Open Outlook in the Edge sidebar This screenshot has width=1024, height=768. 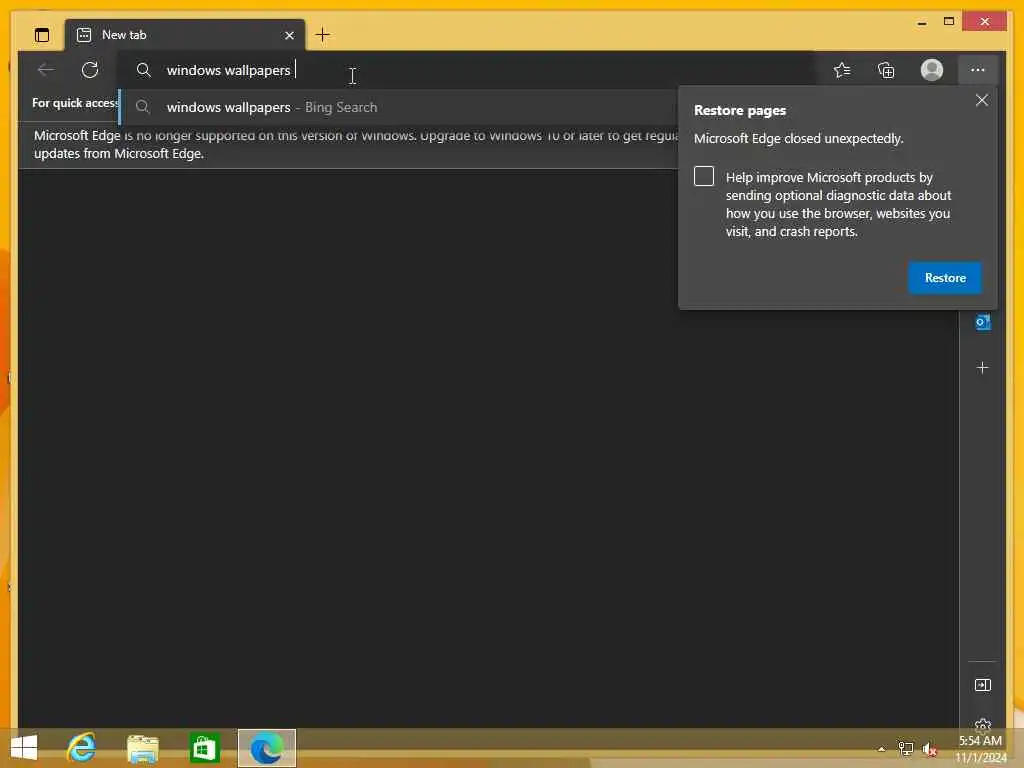click(x=982, y=322)
